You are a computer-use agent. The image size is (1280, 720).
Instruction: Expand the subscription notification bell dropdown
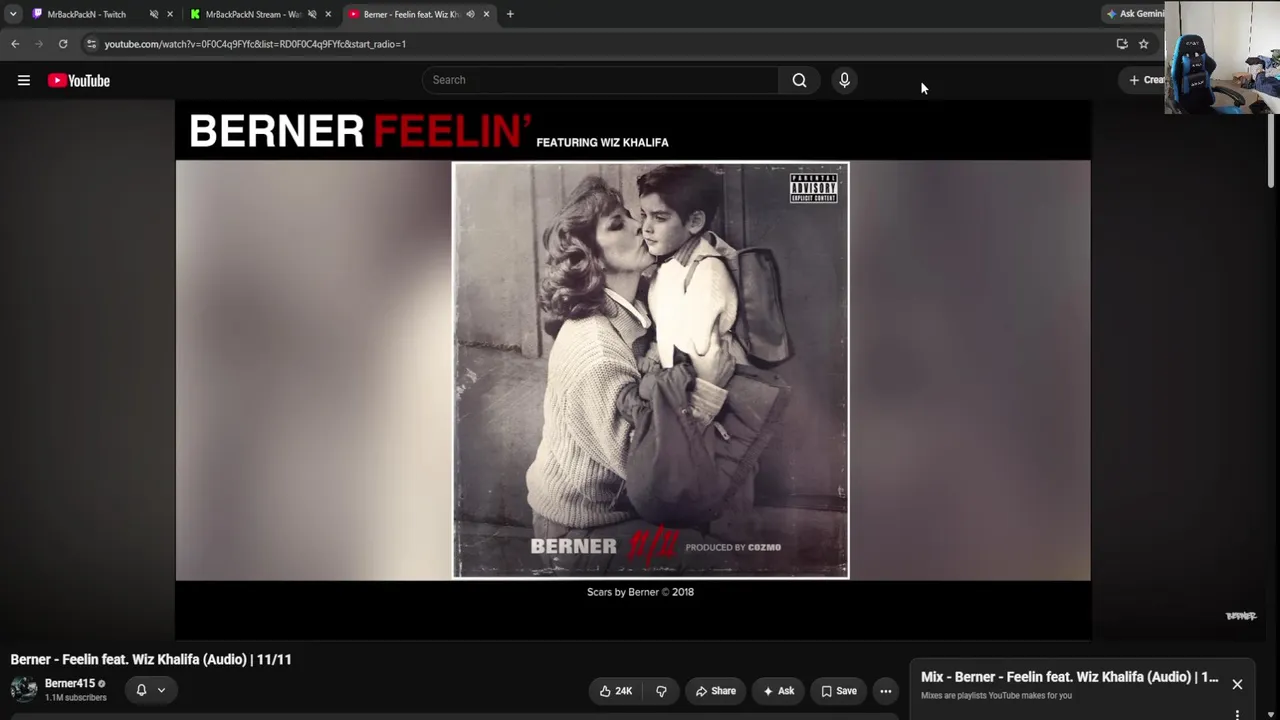click(151, 690)
